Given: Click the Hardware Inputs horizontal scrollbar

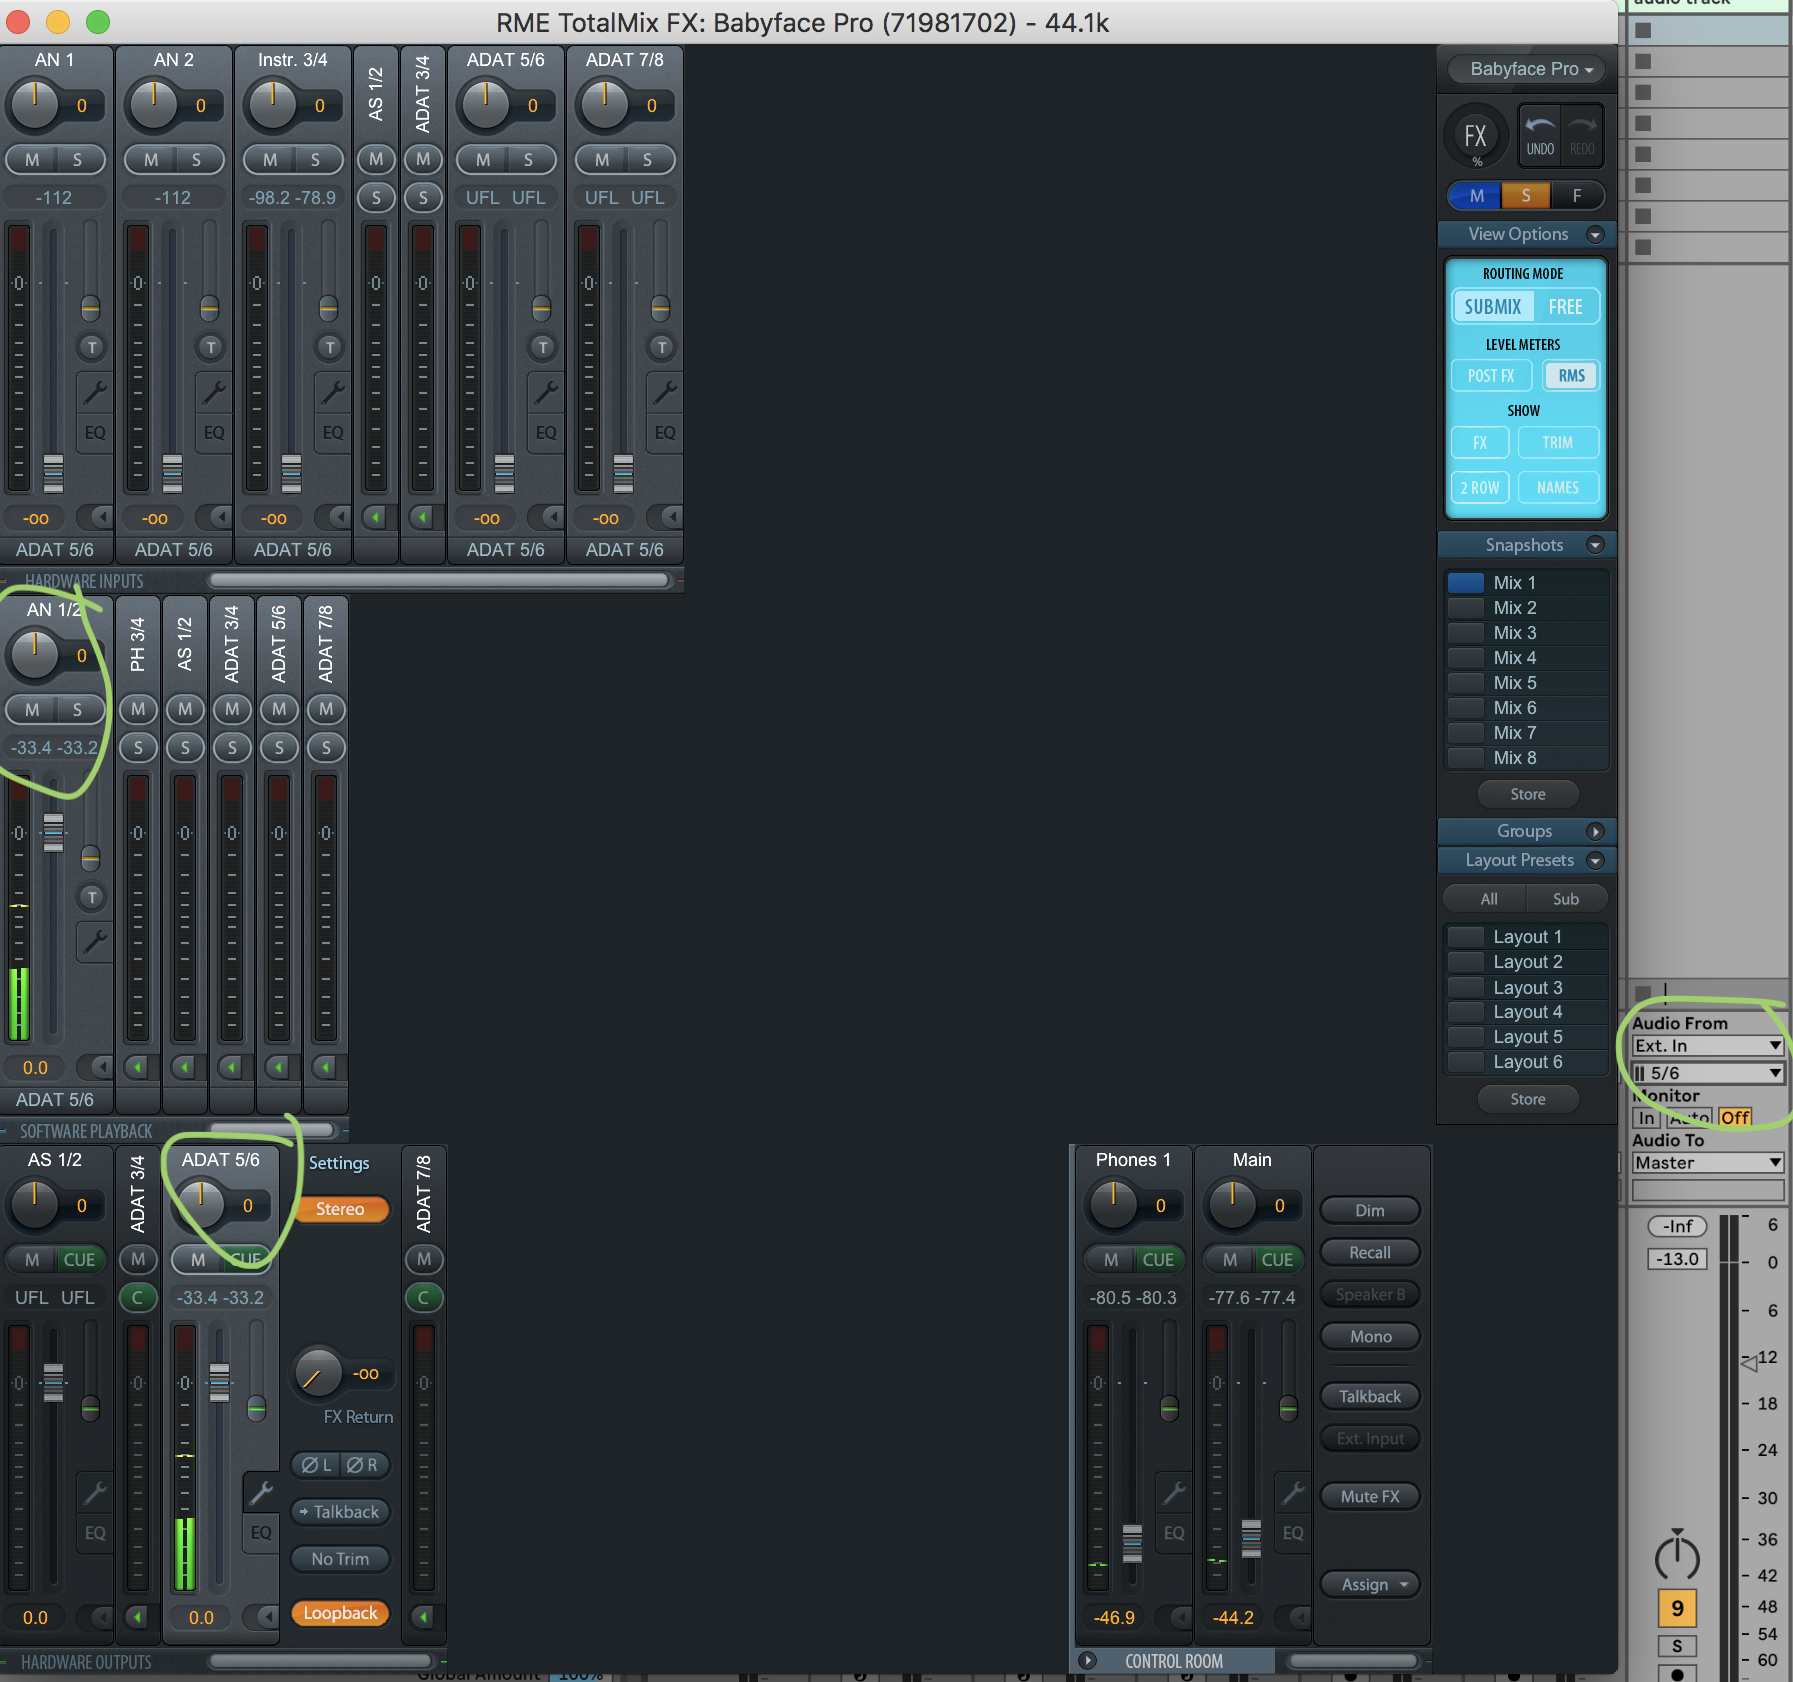Looking at the screenshot, I should 439,580.
